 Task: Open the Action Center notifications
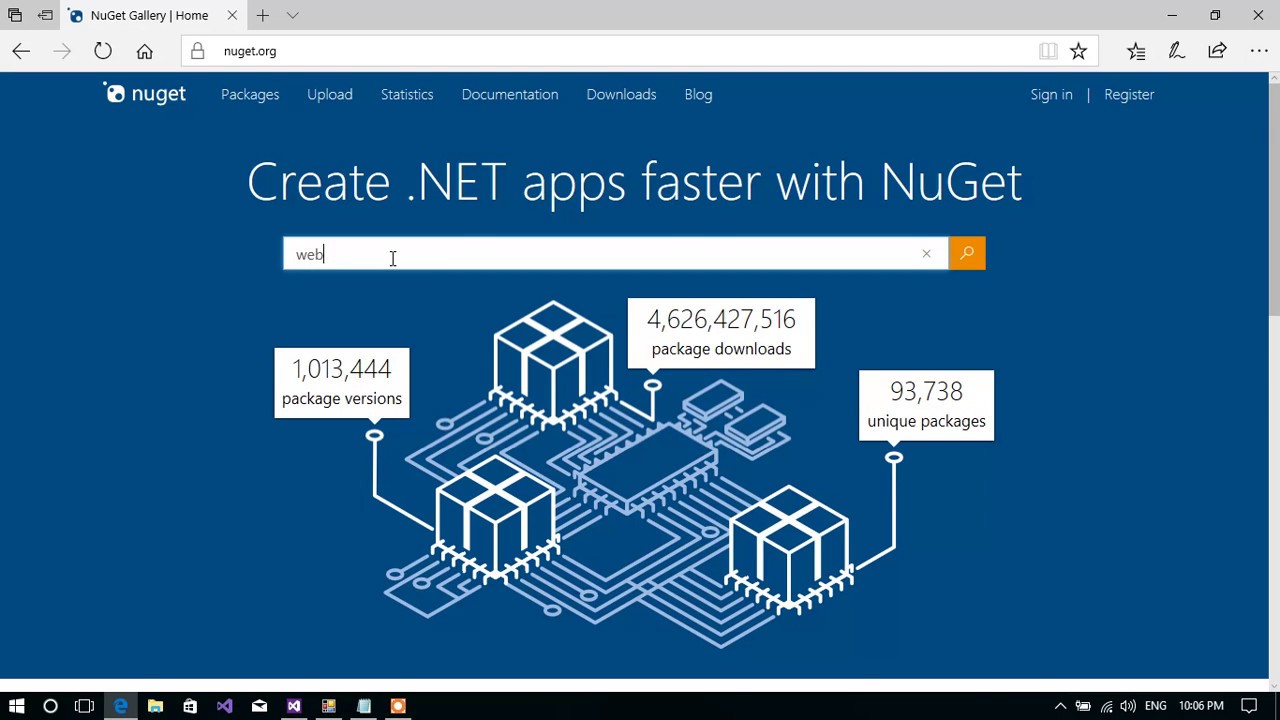tap(1249, 706)
